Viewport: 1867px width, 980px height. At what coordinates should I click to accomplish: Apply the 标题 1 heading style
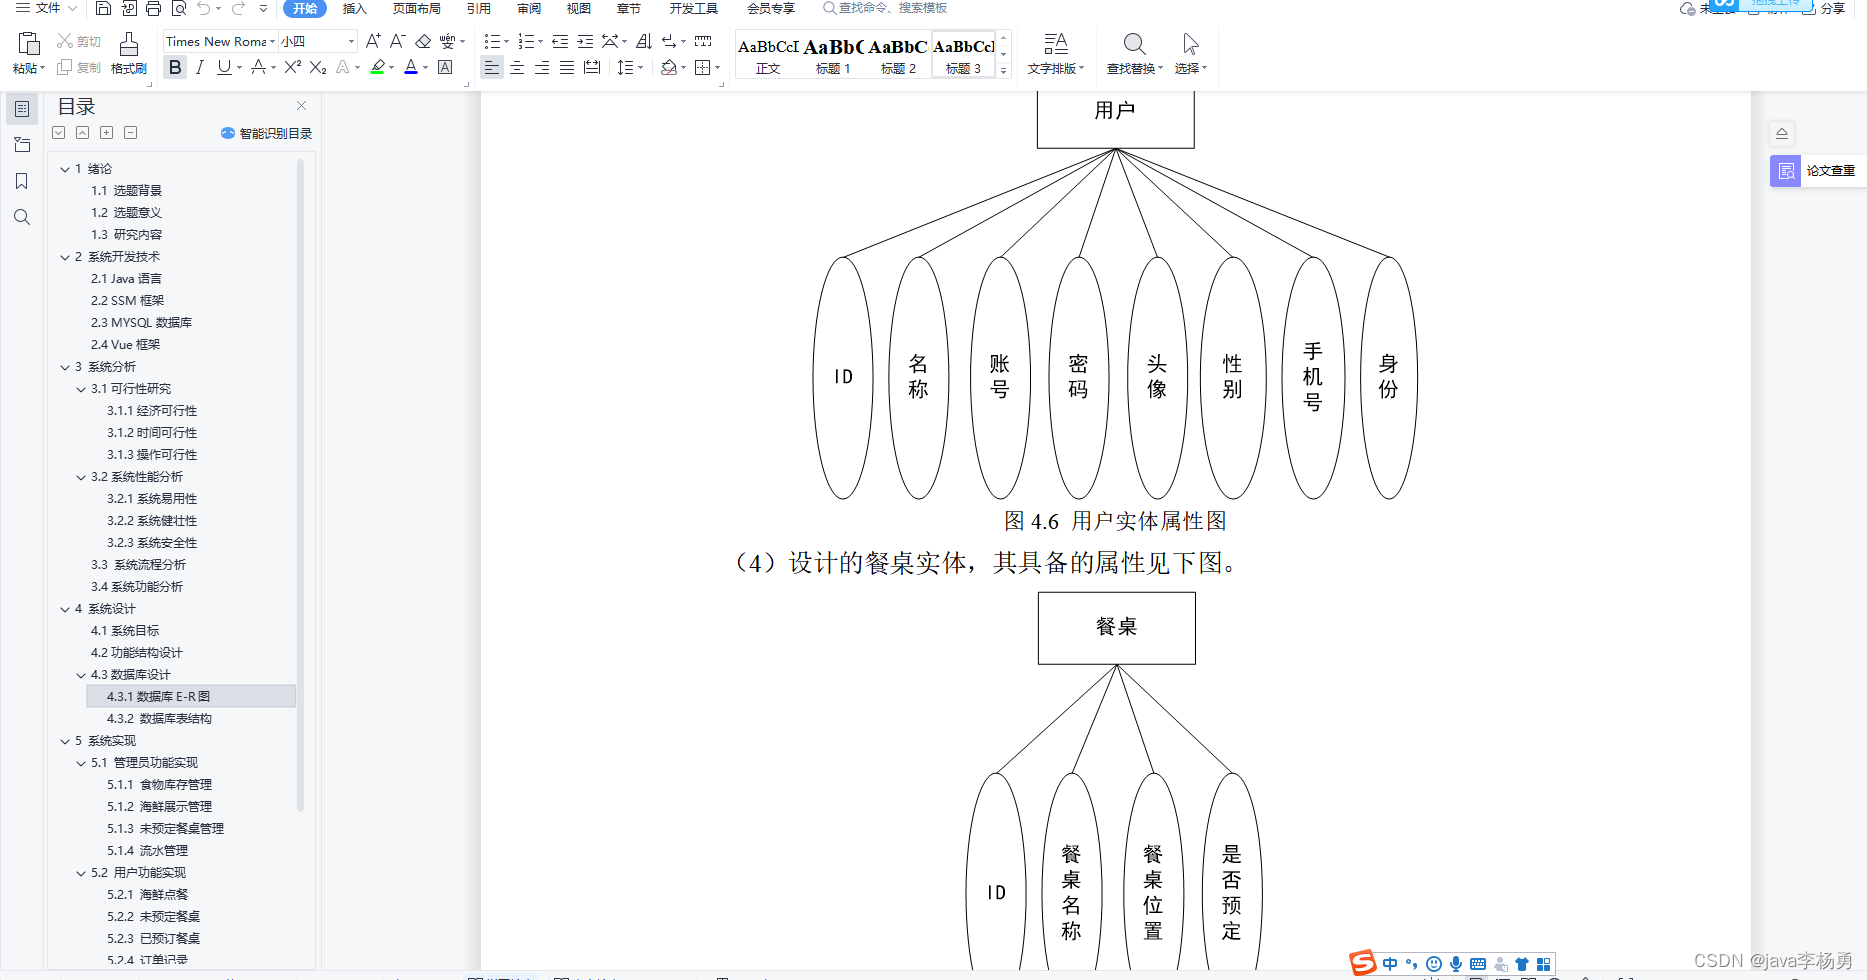coord(833,56)
